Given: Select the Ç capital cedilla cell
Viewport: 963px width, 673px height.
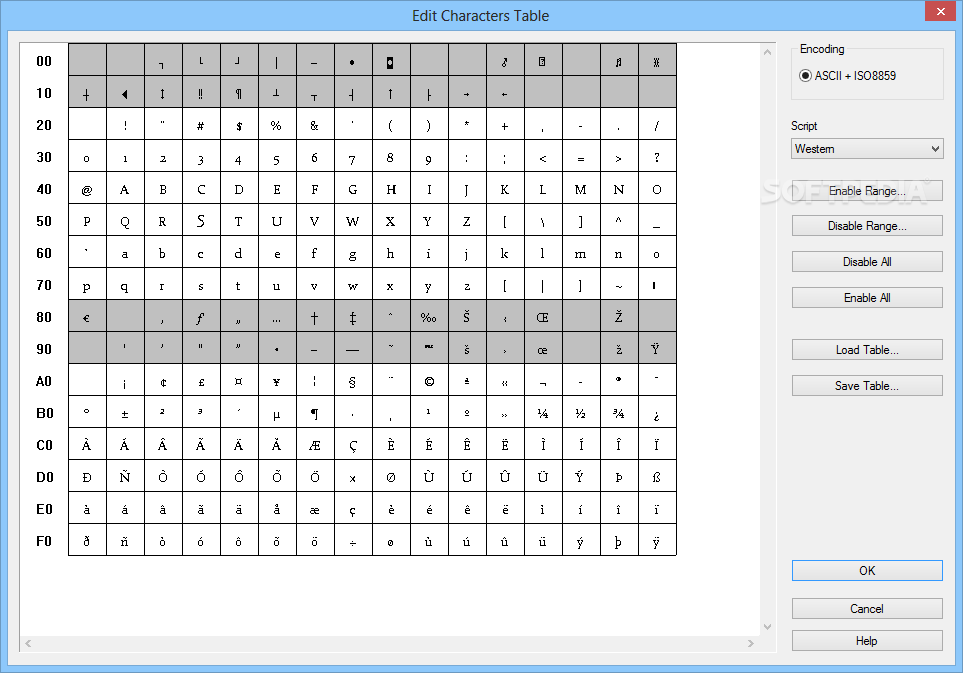Looking at the screenshot, I should (353, 445).
